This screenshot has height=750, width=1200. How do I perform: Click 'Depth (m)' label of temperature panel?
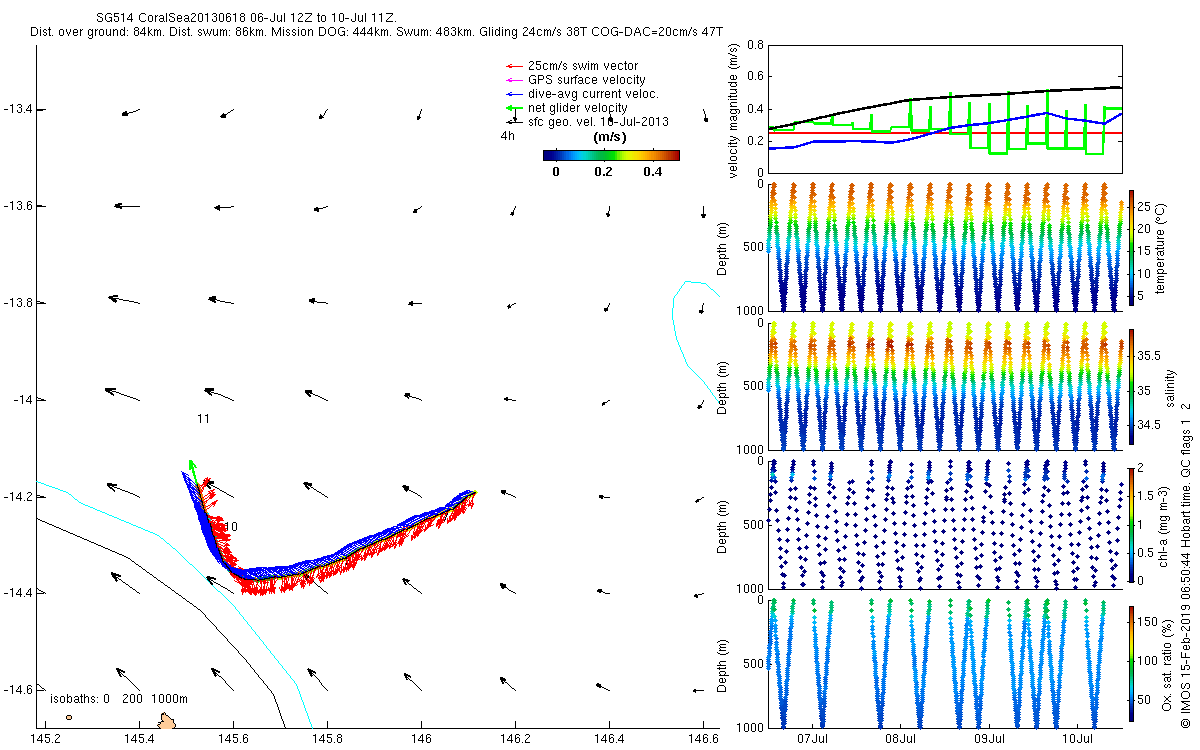723,247
